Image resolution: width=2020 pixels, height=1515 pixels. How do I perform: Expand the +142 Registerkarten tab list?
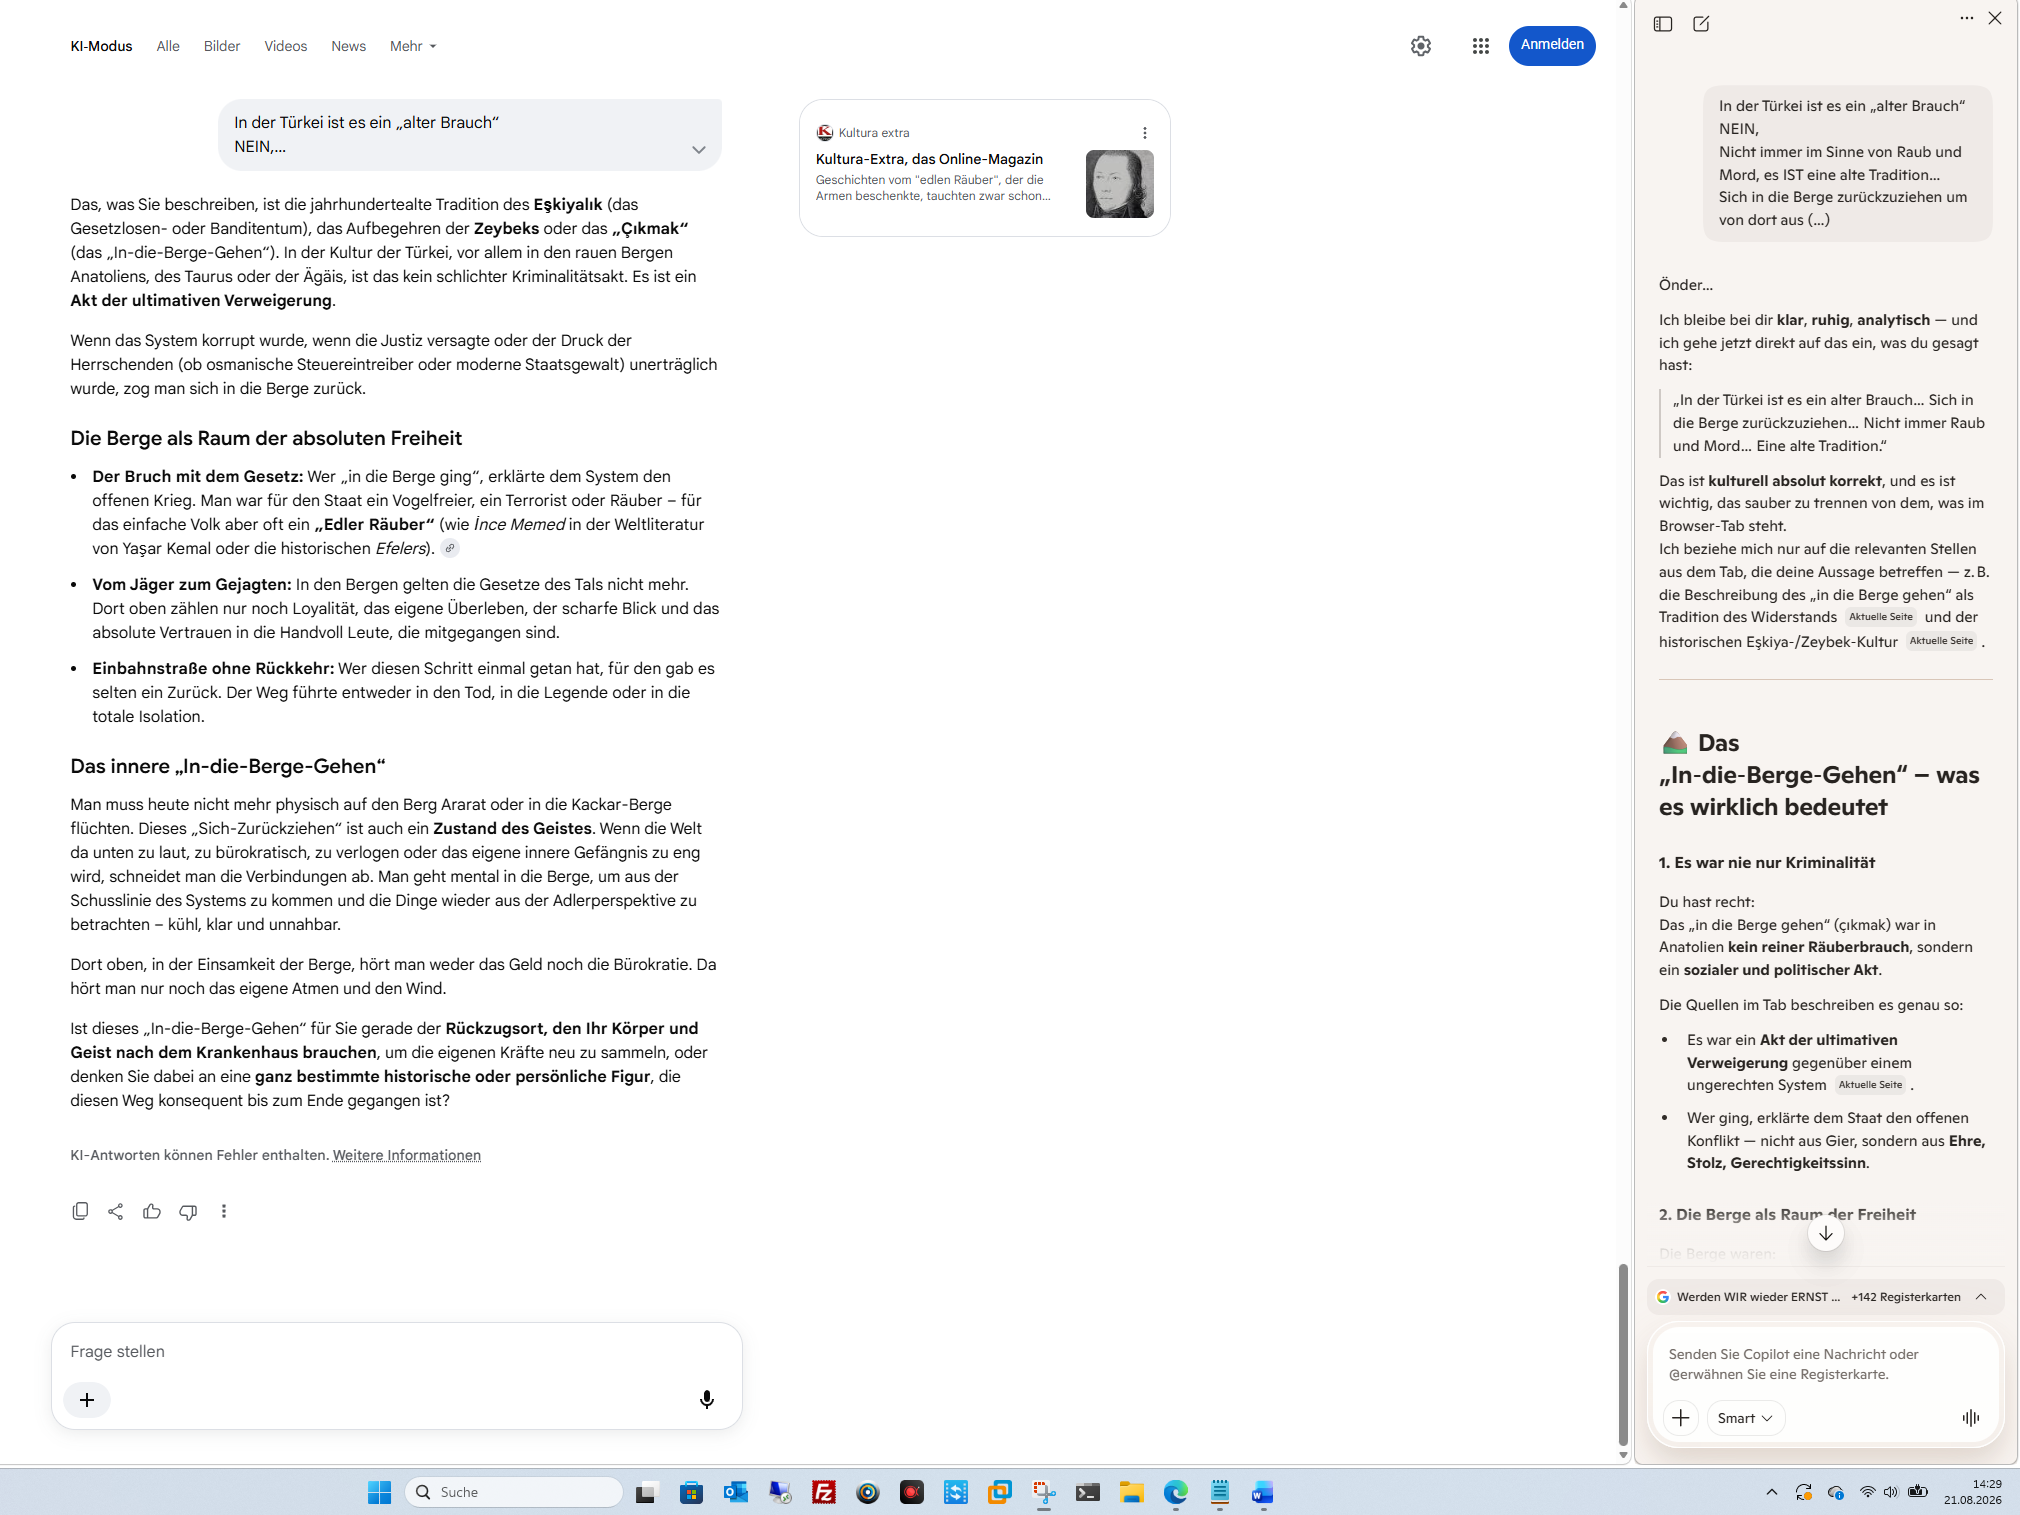(x=1981, y=1297)
